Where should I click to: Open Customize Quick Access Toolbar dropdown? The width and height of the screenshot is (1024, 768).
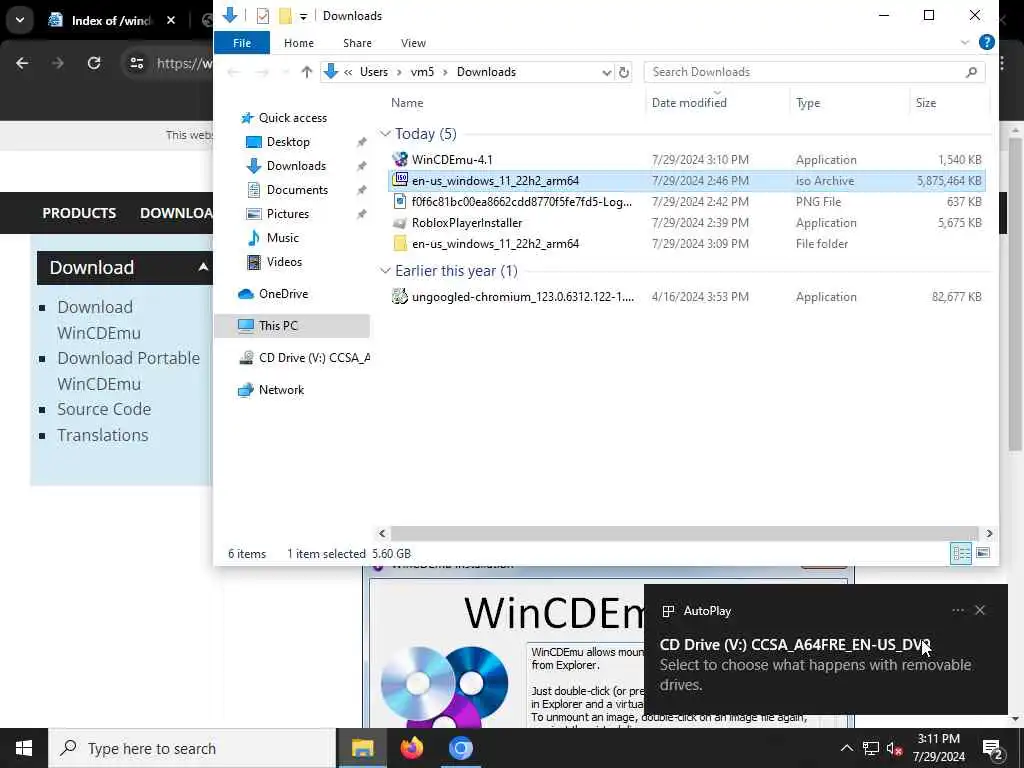coord(303,16)
